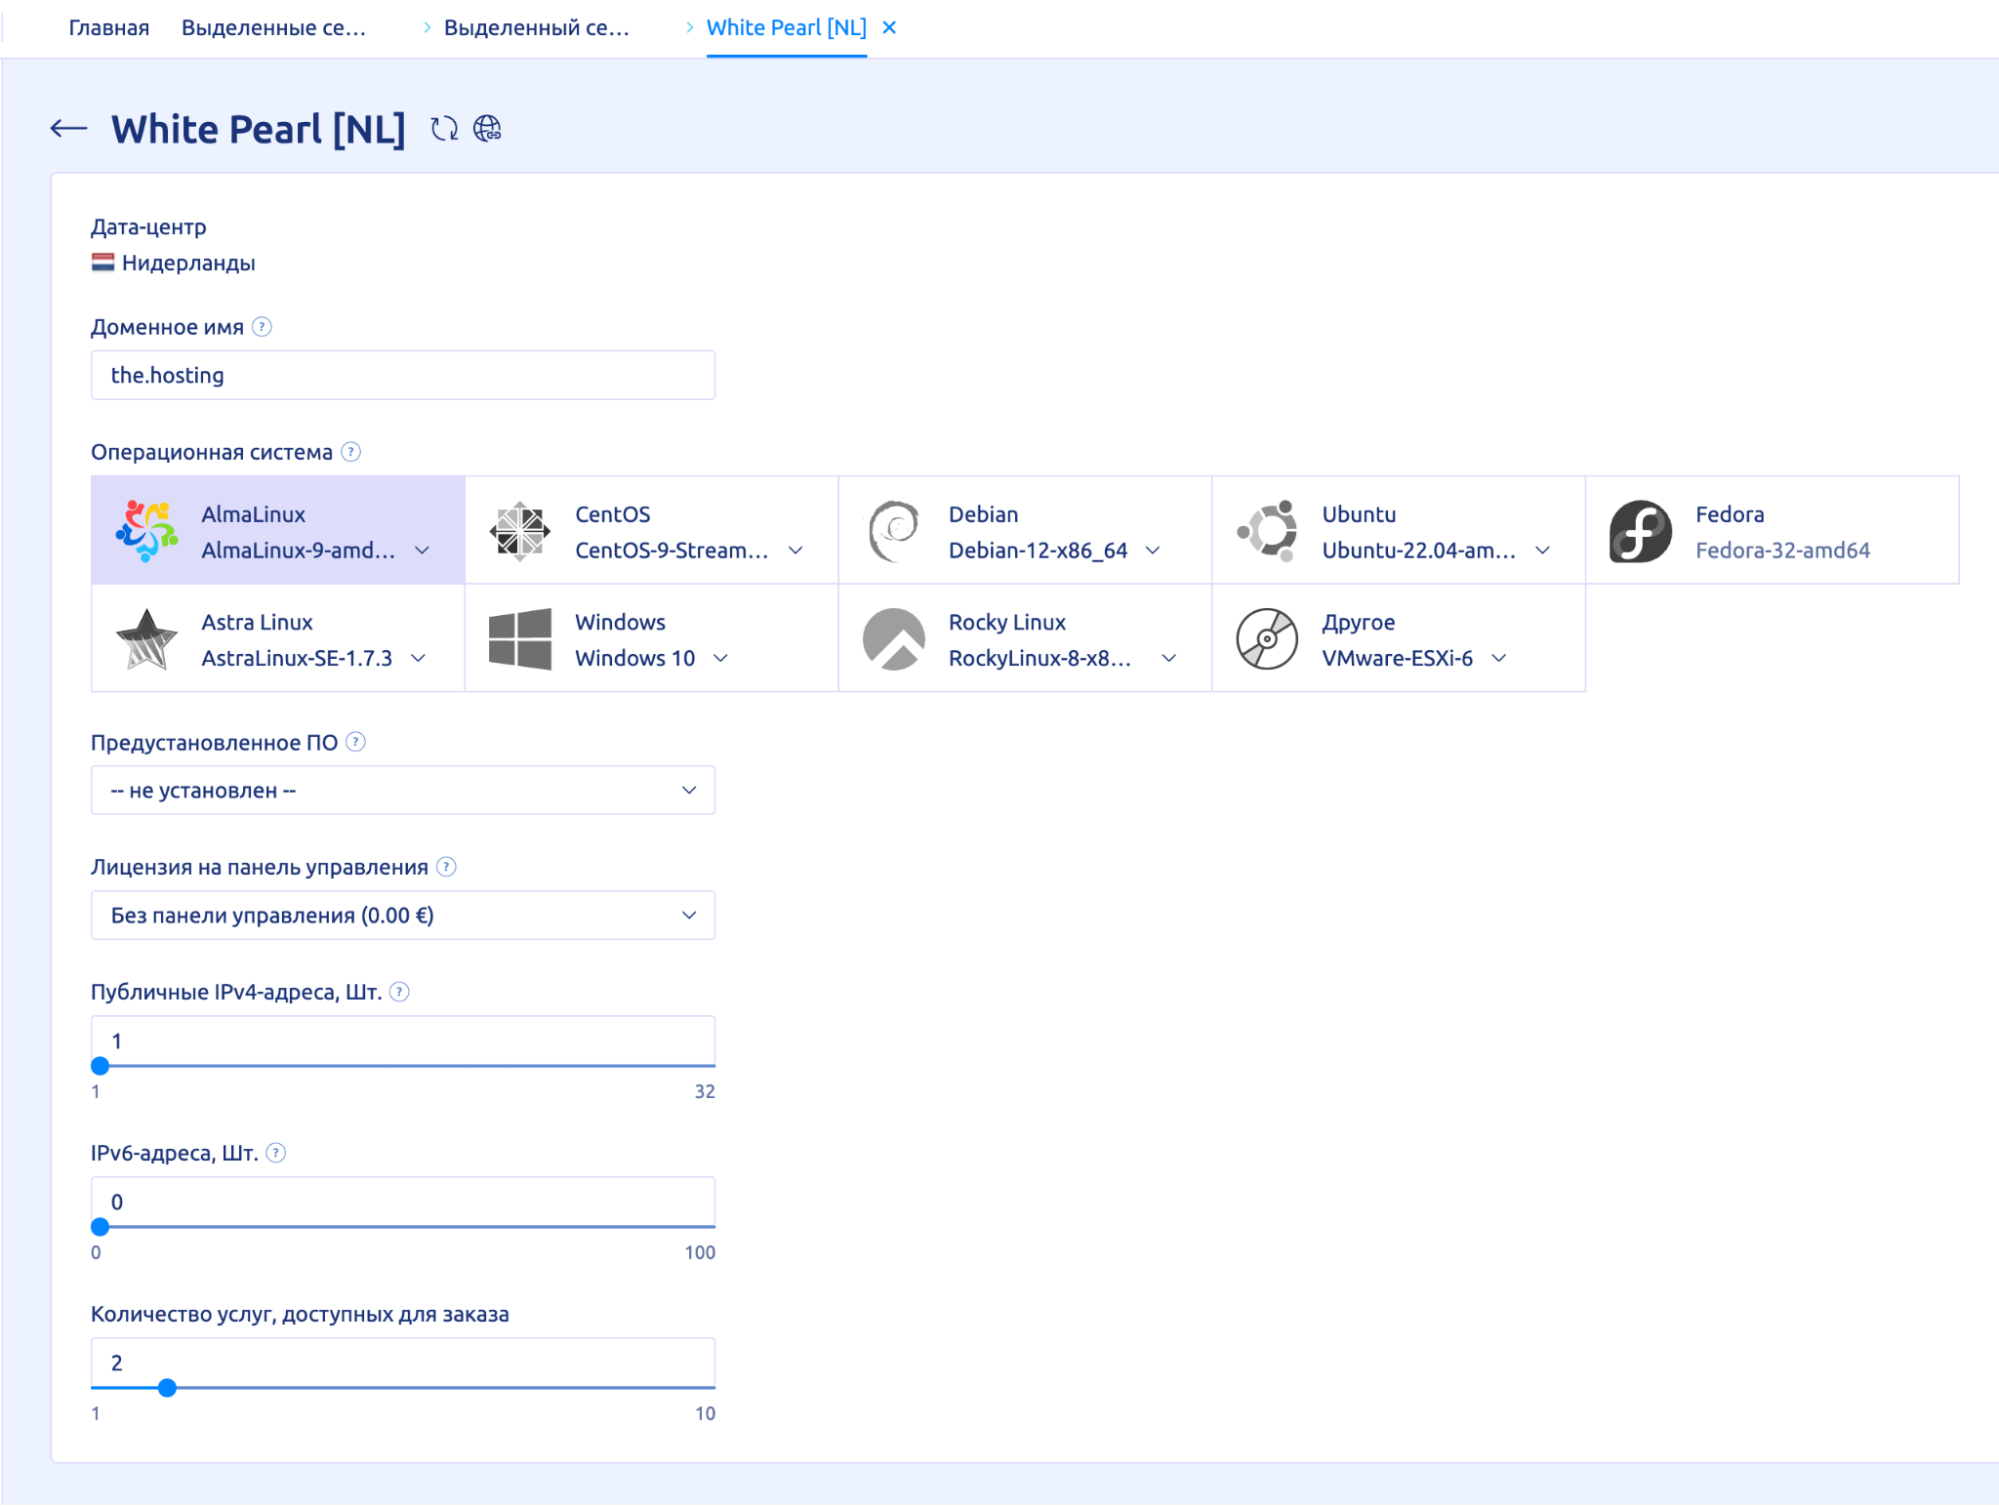The image size is (1999, 1506).
Task: Click the Количество услуг count input field
Action: [x=403, y=1363]
